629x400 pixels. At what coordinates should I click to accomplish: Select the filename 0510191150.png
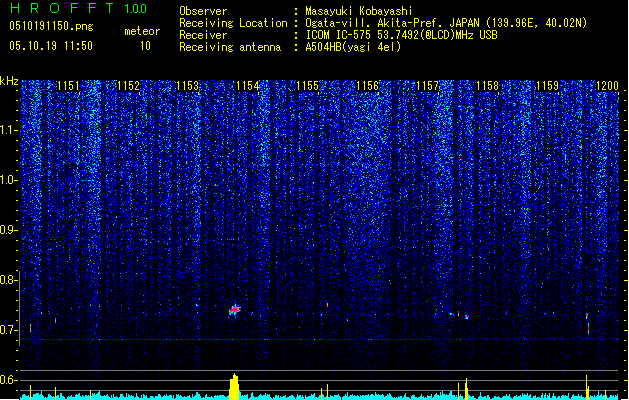[51, 27]
